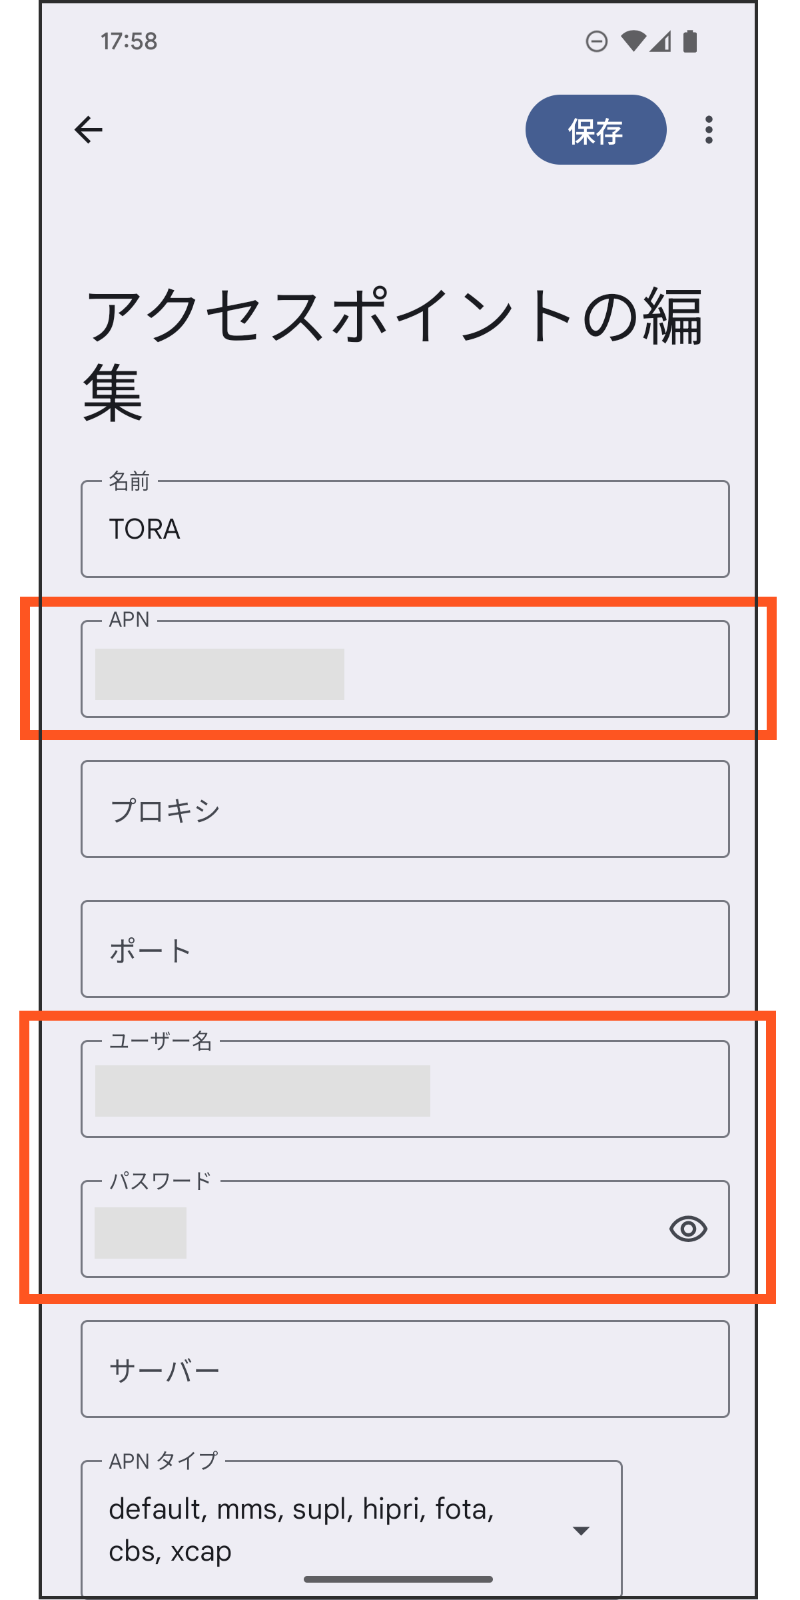Open the three-dot overflow menu
This screenshot has height=1600, width=800.
click(709, 129)
